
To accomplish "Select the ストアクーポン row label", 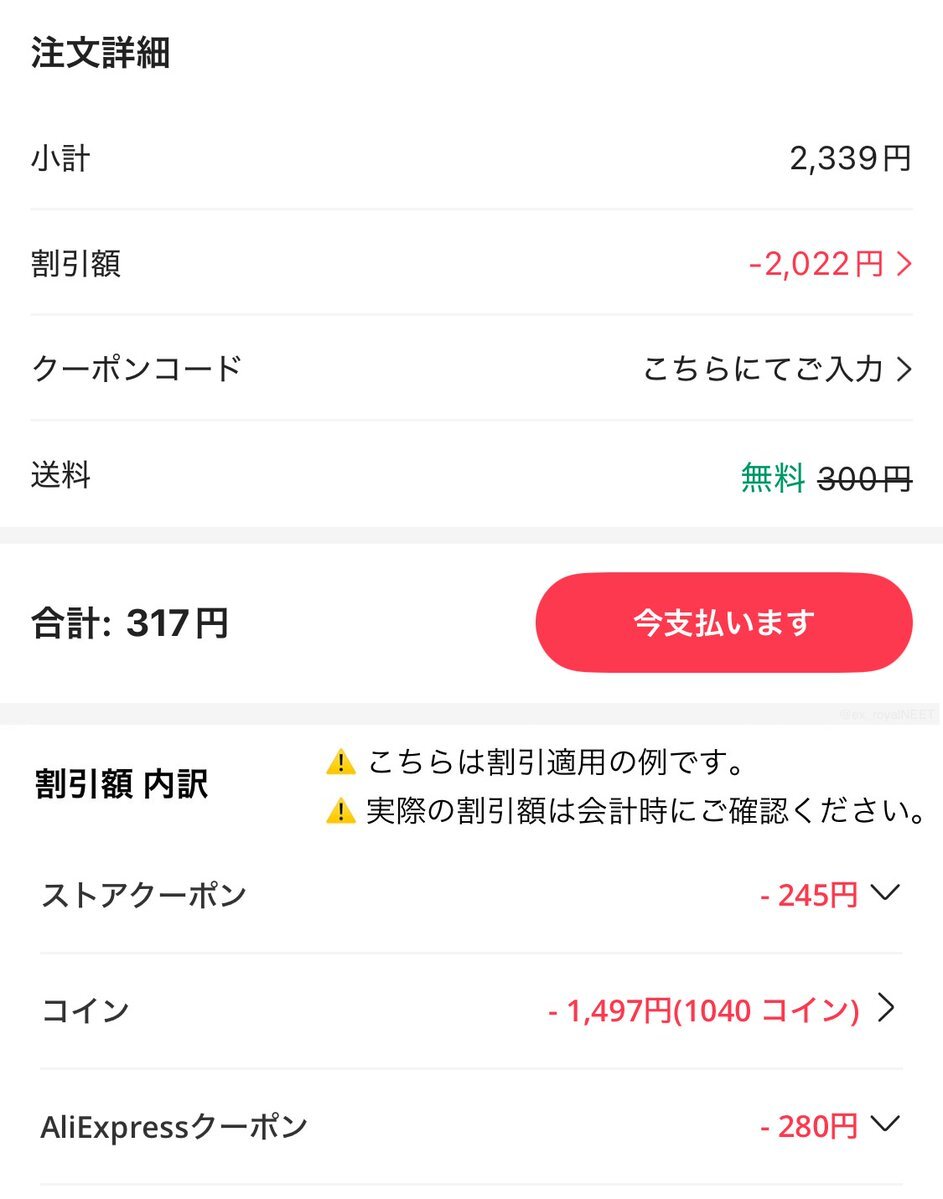I will [x=144, y=895].
